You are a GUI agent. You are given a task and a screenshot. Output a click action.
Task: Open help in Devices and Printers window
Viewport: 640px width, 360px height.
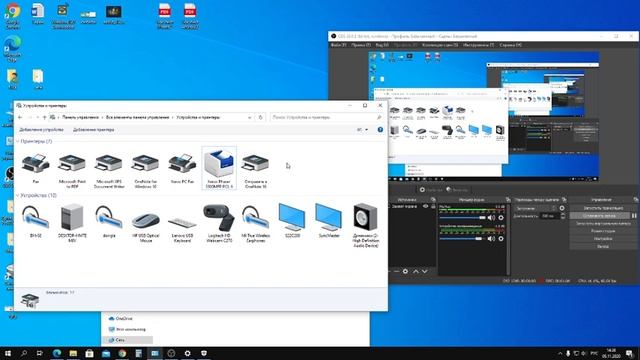[380, 129]
